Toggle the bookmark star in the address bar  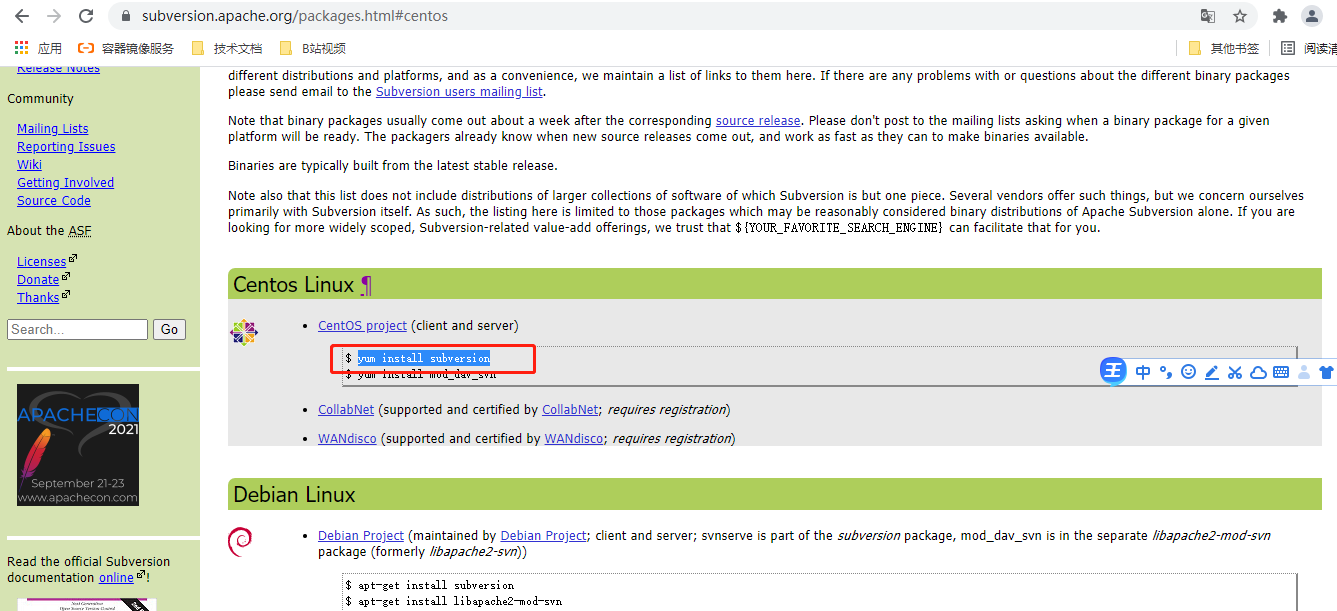click(x=1240, y=17)
